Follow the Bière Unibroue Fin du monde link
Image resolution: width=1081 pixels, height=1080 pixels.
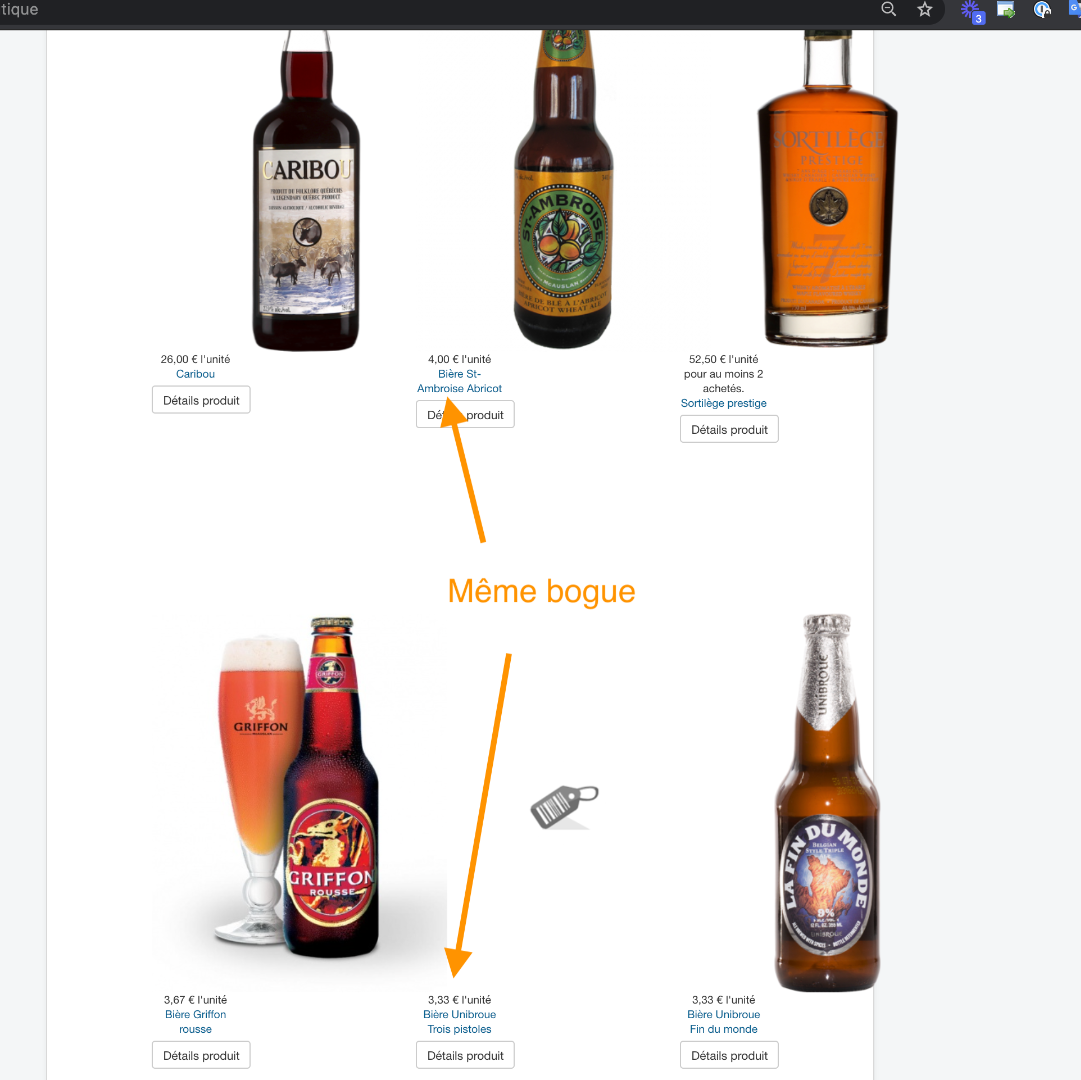[x=723, y=1021]
